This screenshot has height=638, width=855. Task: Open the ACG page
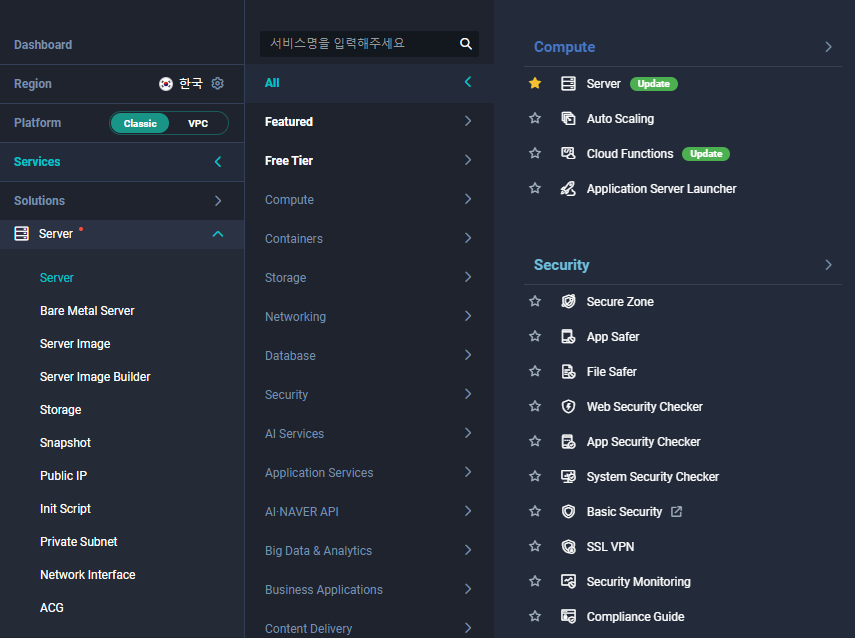click(52, 607)
